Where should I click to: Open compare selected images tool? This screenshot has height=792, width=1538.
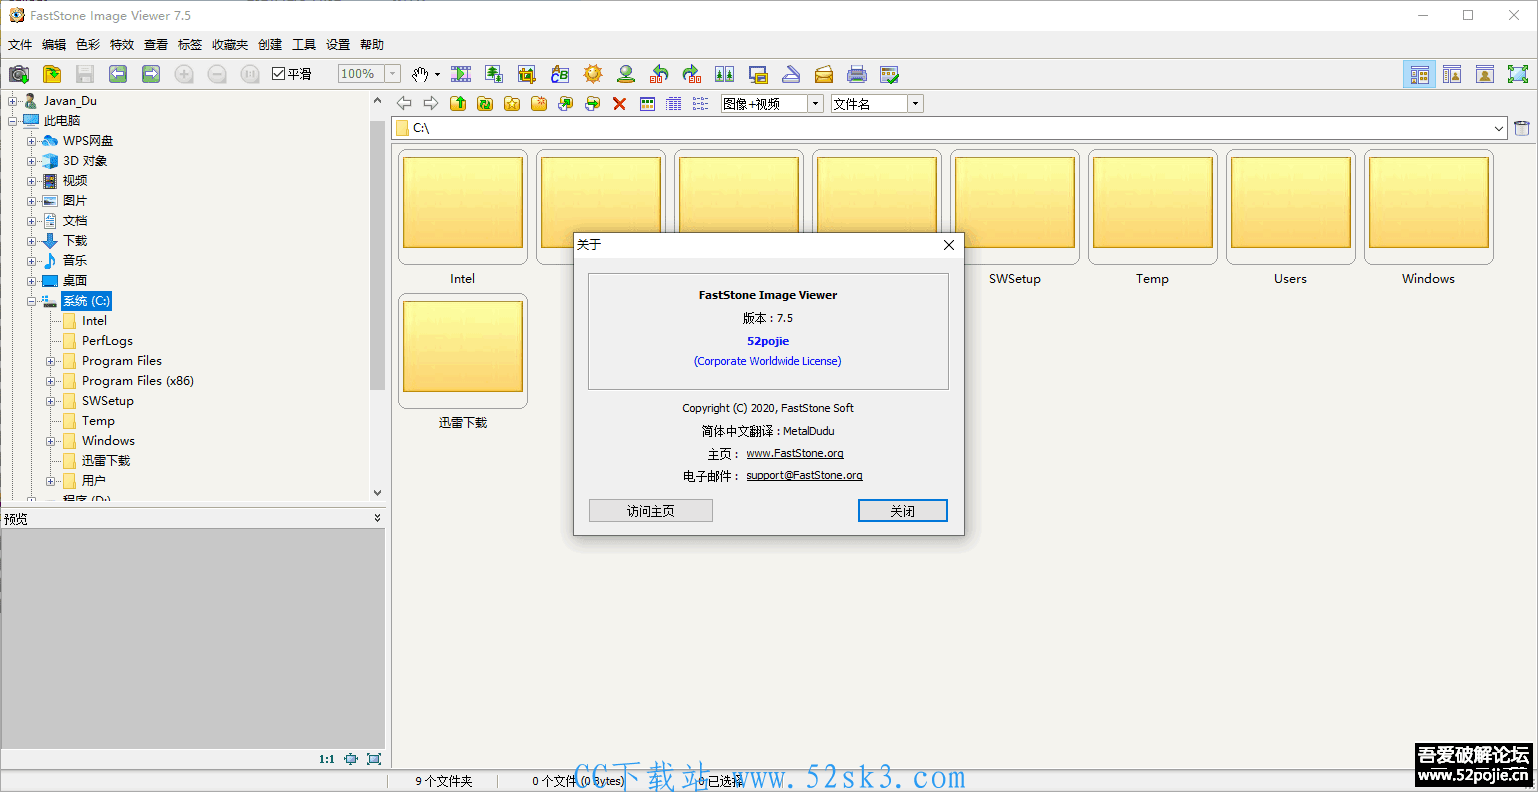tap(725, 74)
